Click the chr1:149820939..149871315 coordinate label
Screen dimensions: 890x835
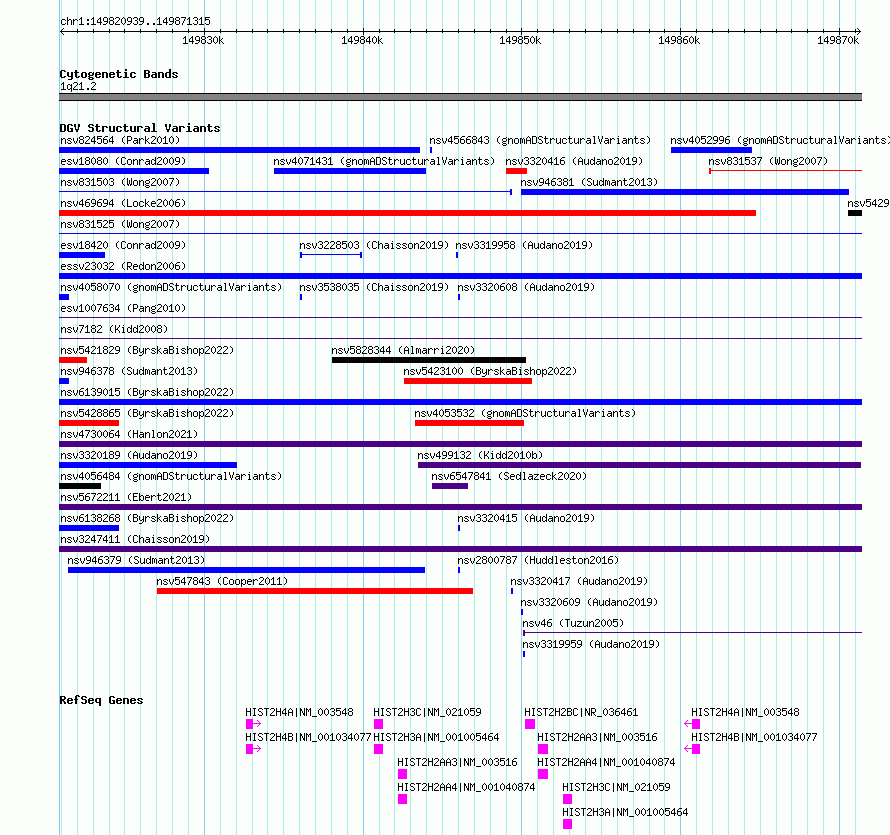coord(135,21)
